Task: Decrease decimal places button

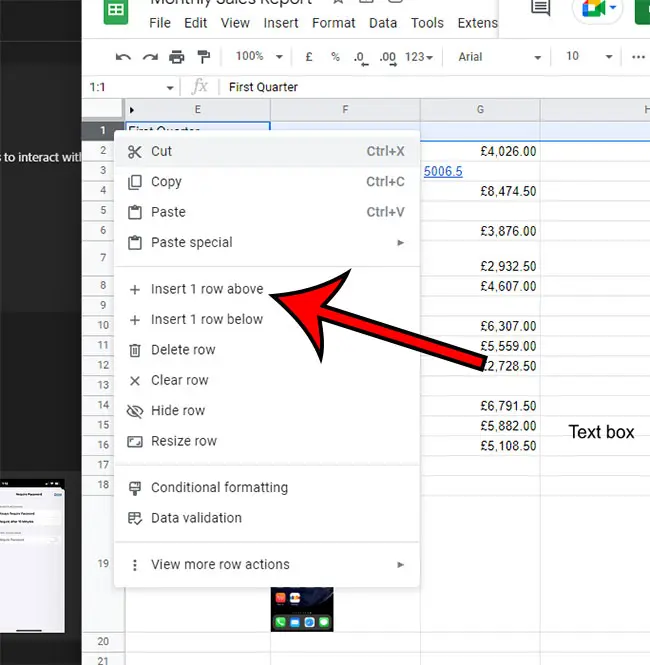Action: pyautogui.click(x=360, y=57)
